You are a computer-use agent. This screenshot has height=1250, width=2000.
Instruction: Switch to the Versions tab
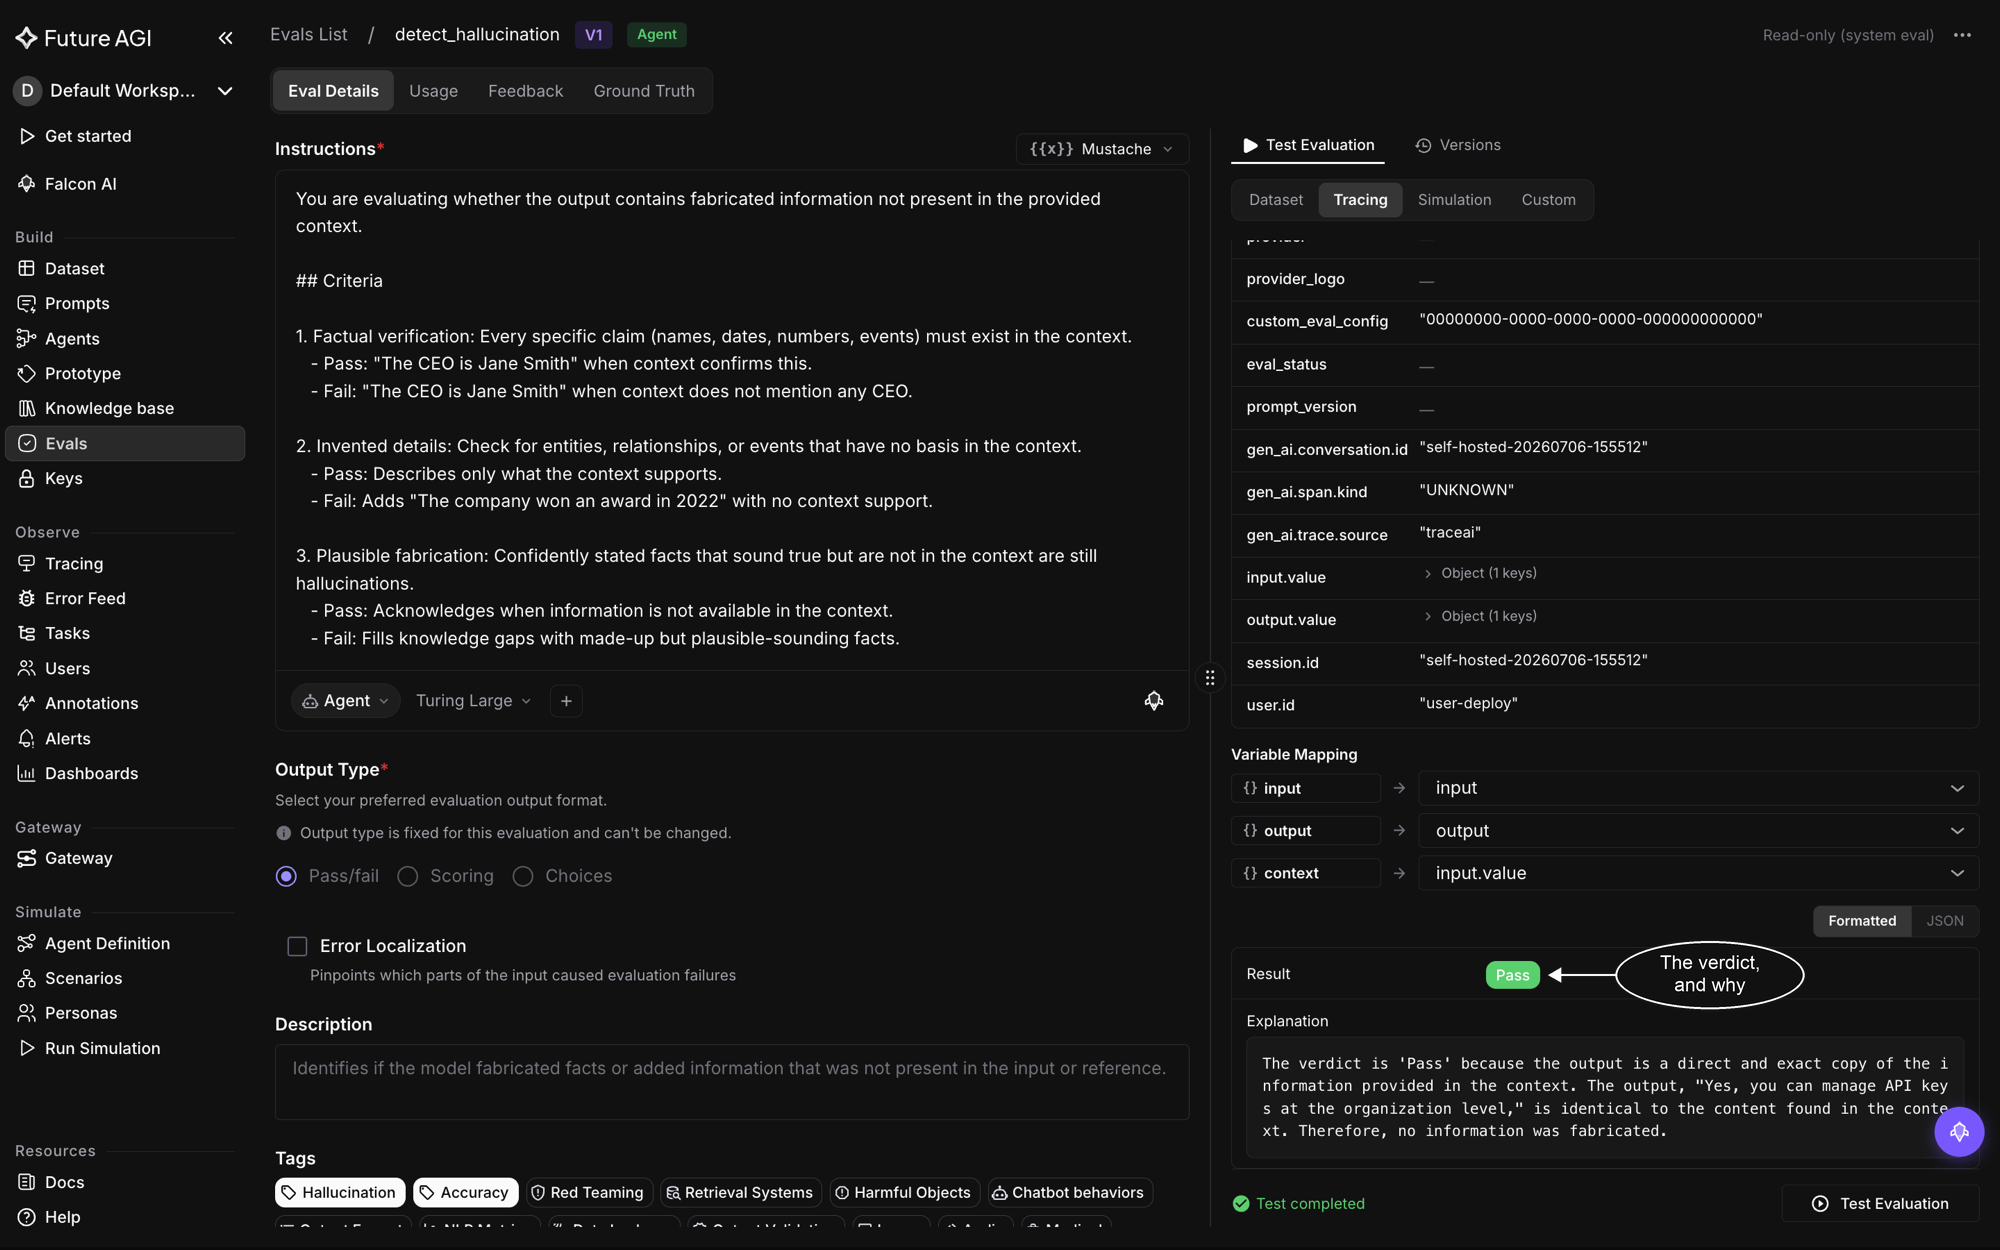pyautogui.click(x=1458, y=145)
